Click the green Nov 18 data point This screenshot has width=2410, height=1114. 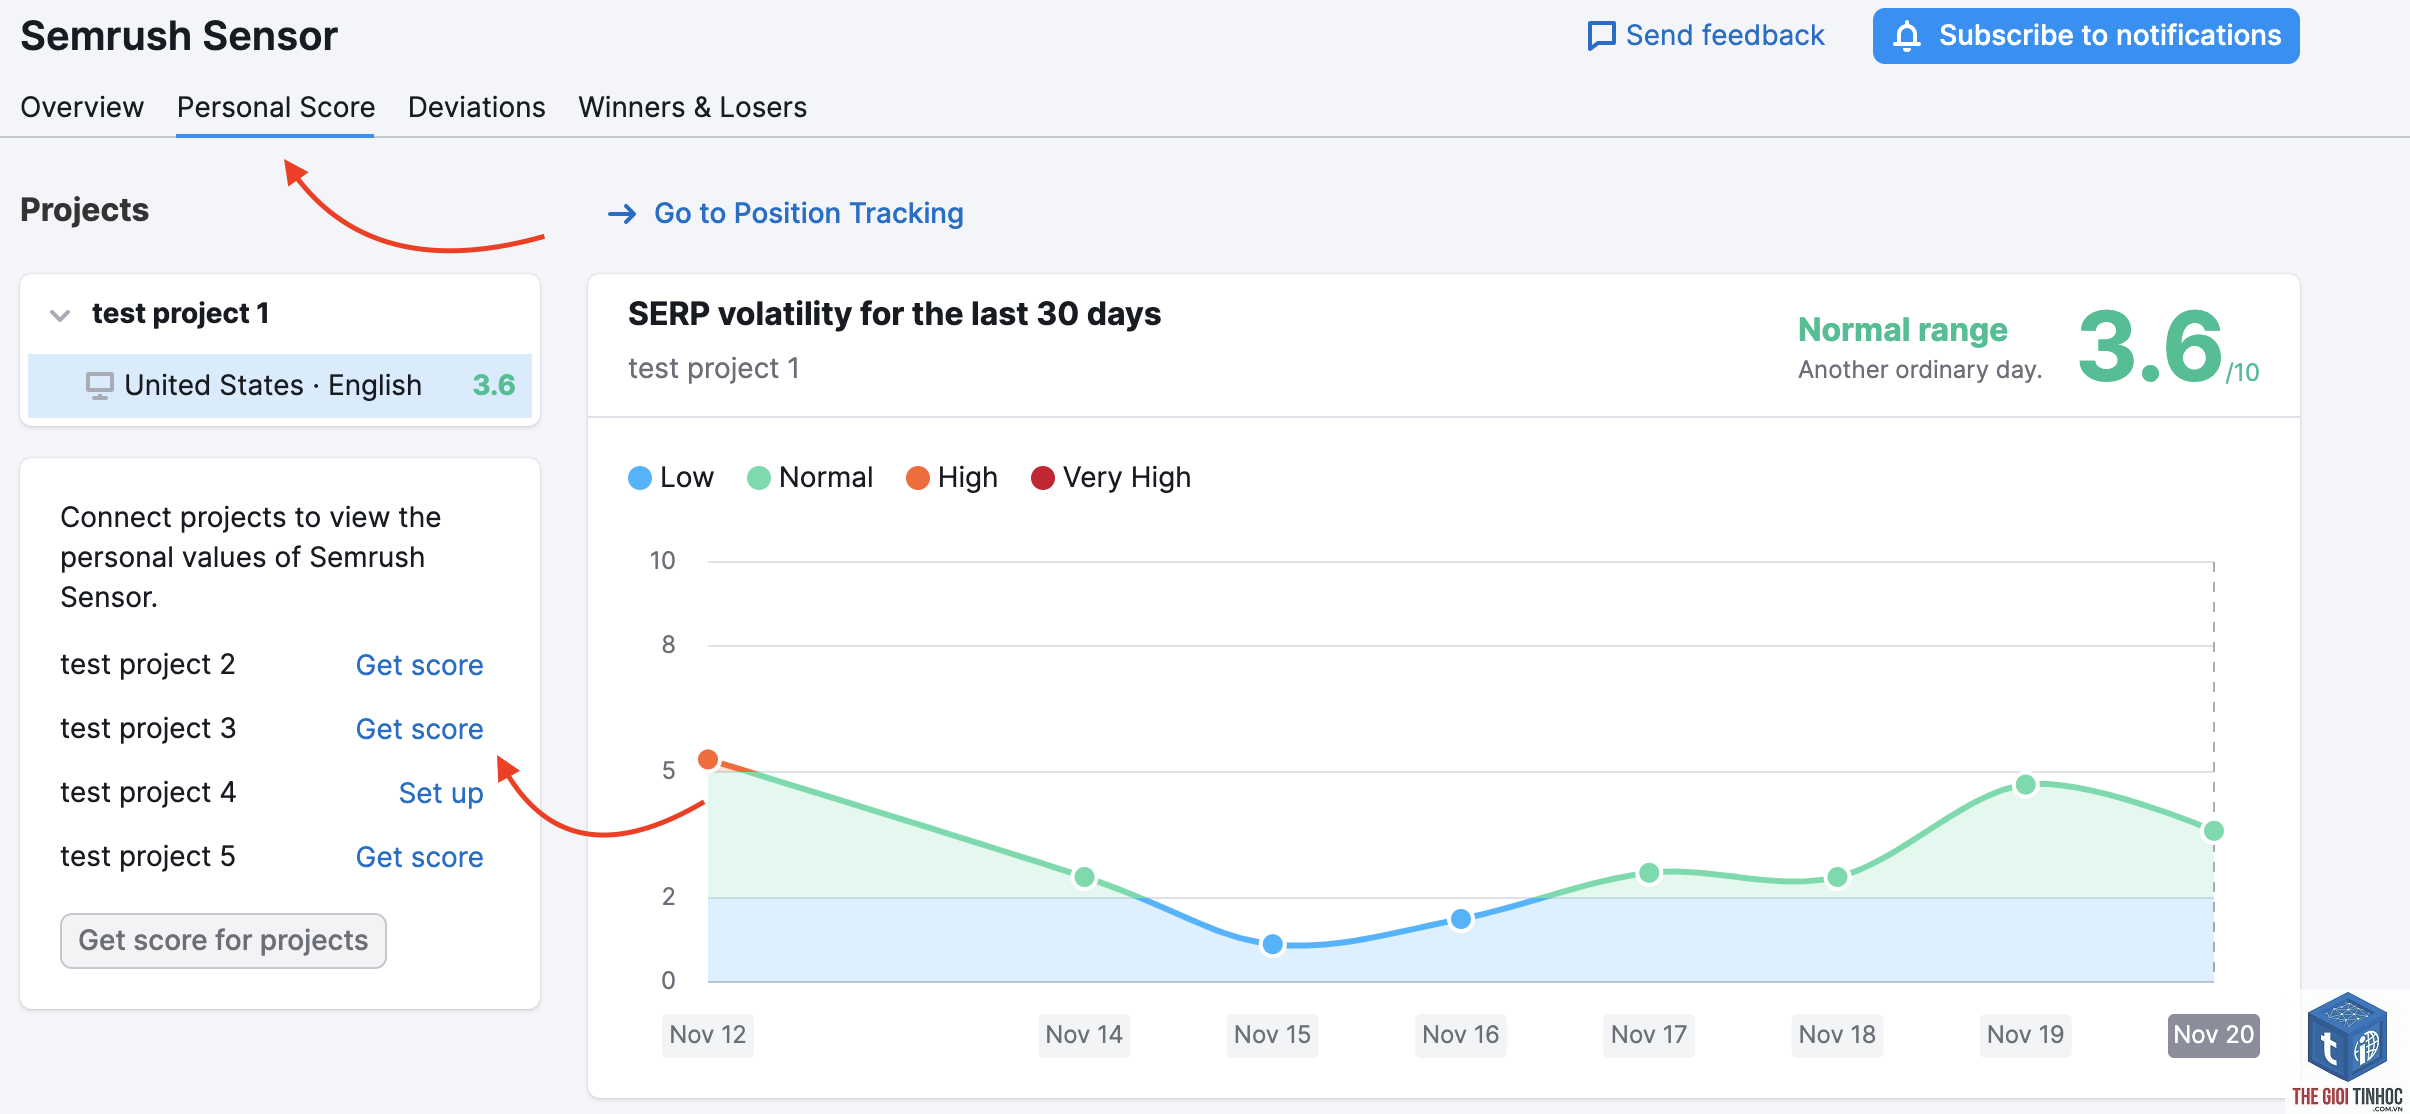coord(1837,877)
